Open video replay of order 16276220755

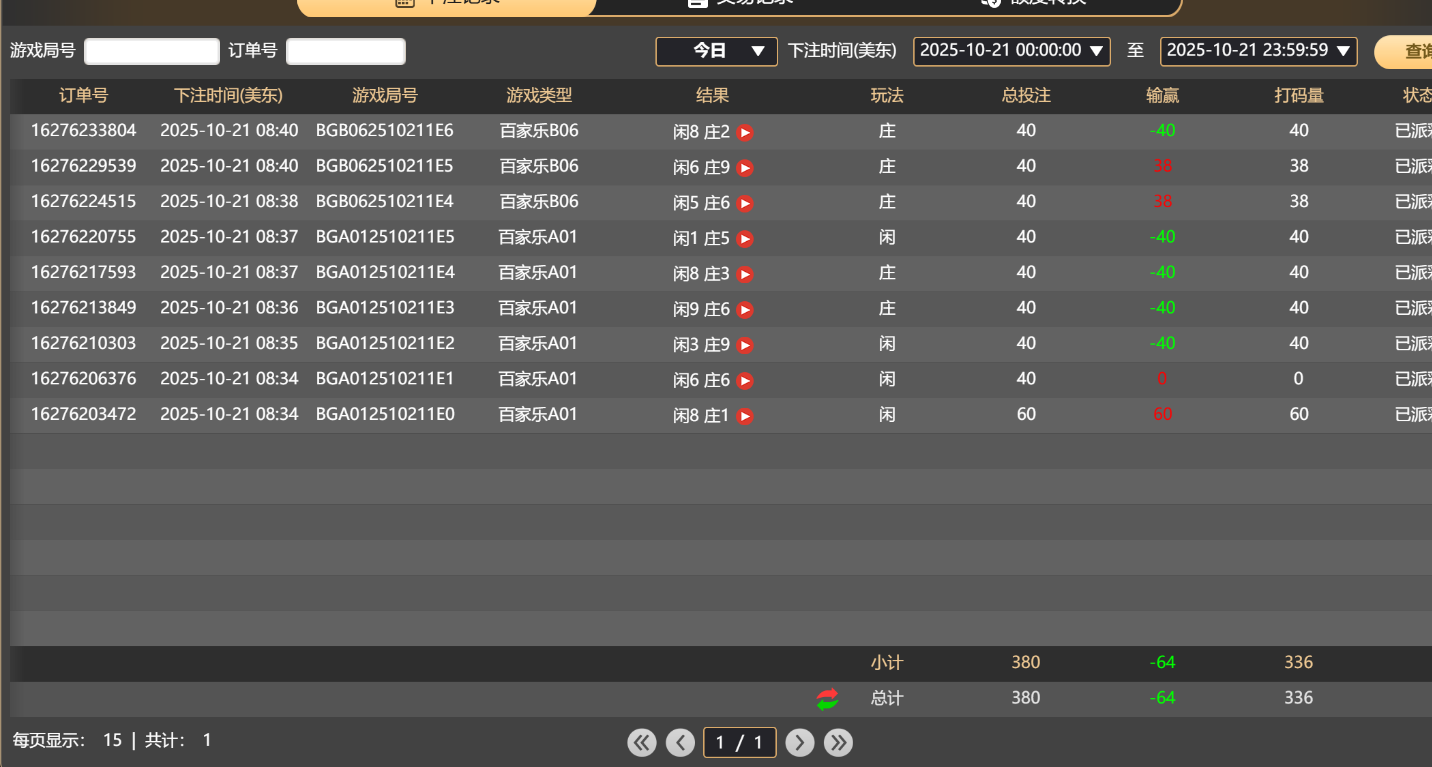pos(745,239)
